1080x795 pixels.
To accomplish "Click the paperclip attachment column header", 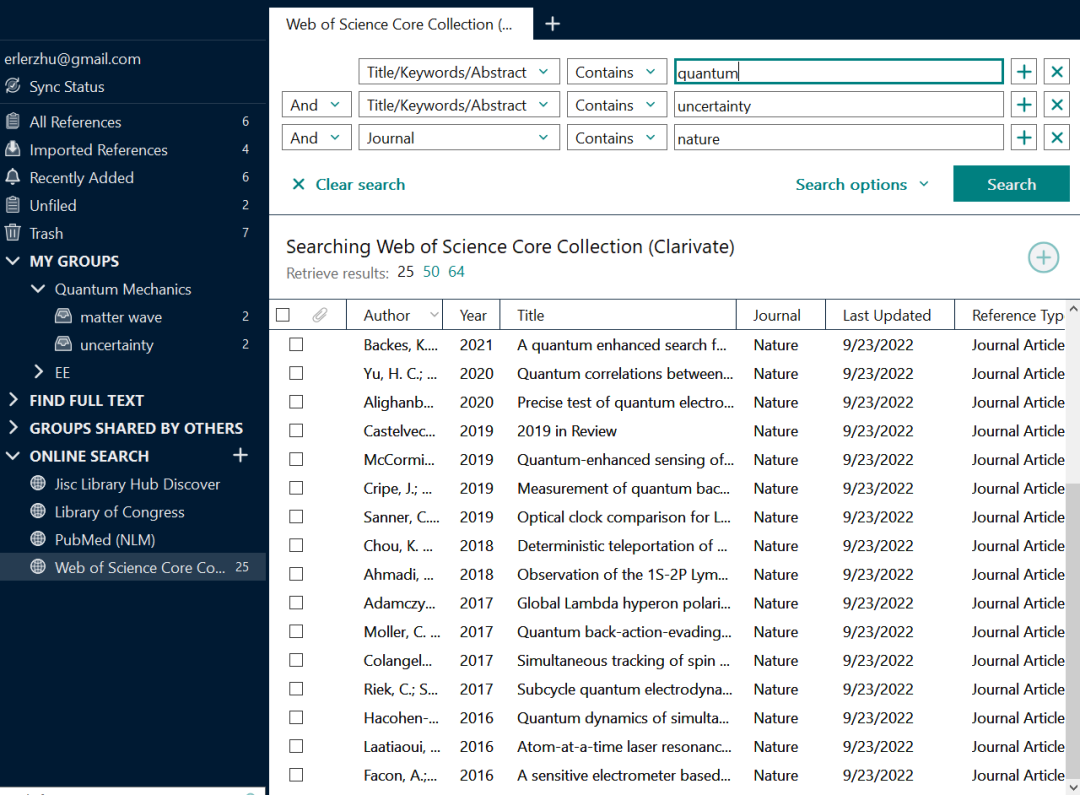I will point(320,316).
